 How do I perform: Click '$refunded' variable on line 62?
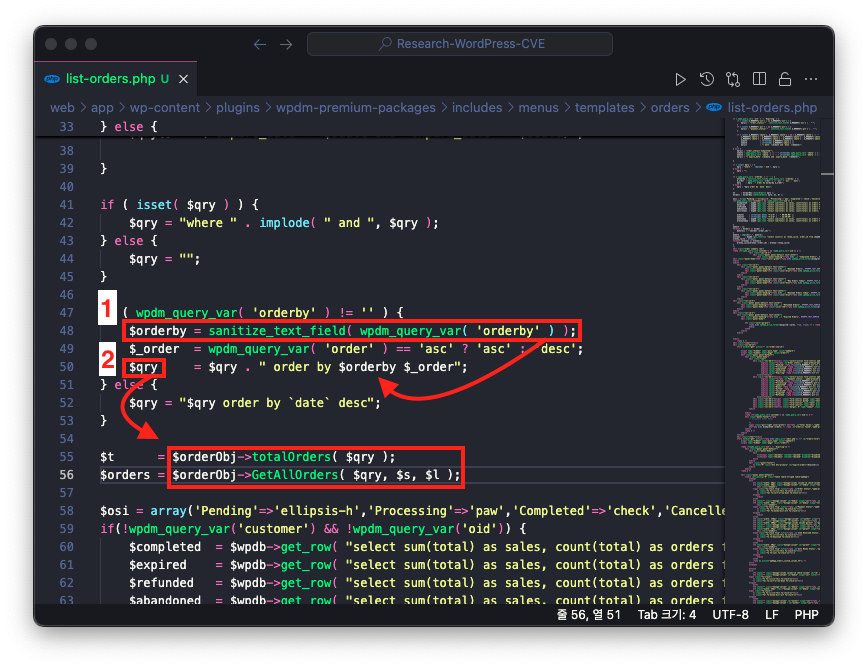coord(161,583)
